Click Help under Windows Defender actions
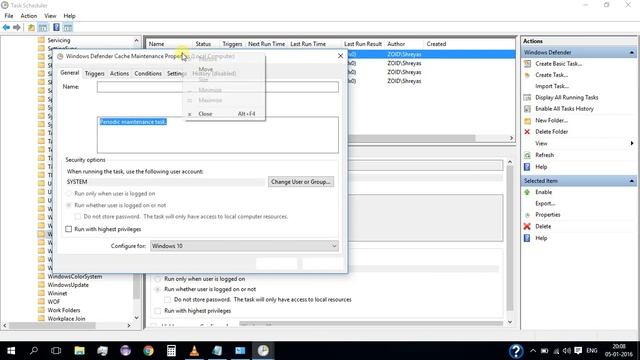The height and width of the screenshot is (360, 640). pyautogui.click(x=541, y=167)
